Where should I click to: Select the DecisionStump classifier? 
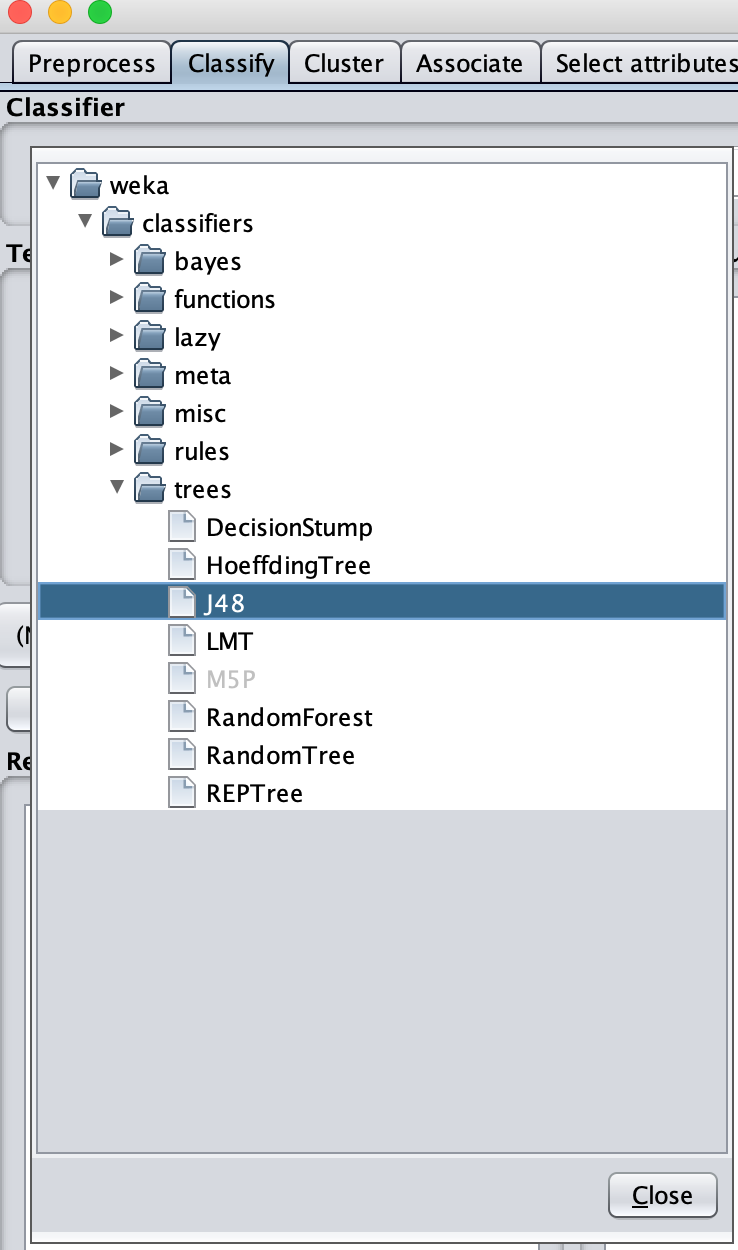click(x=289, y=528)
